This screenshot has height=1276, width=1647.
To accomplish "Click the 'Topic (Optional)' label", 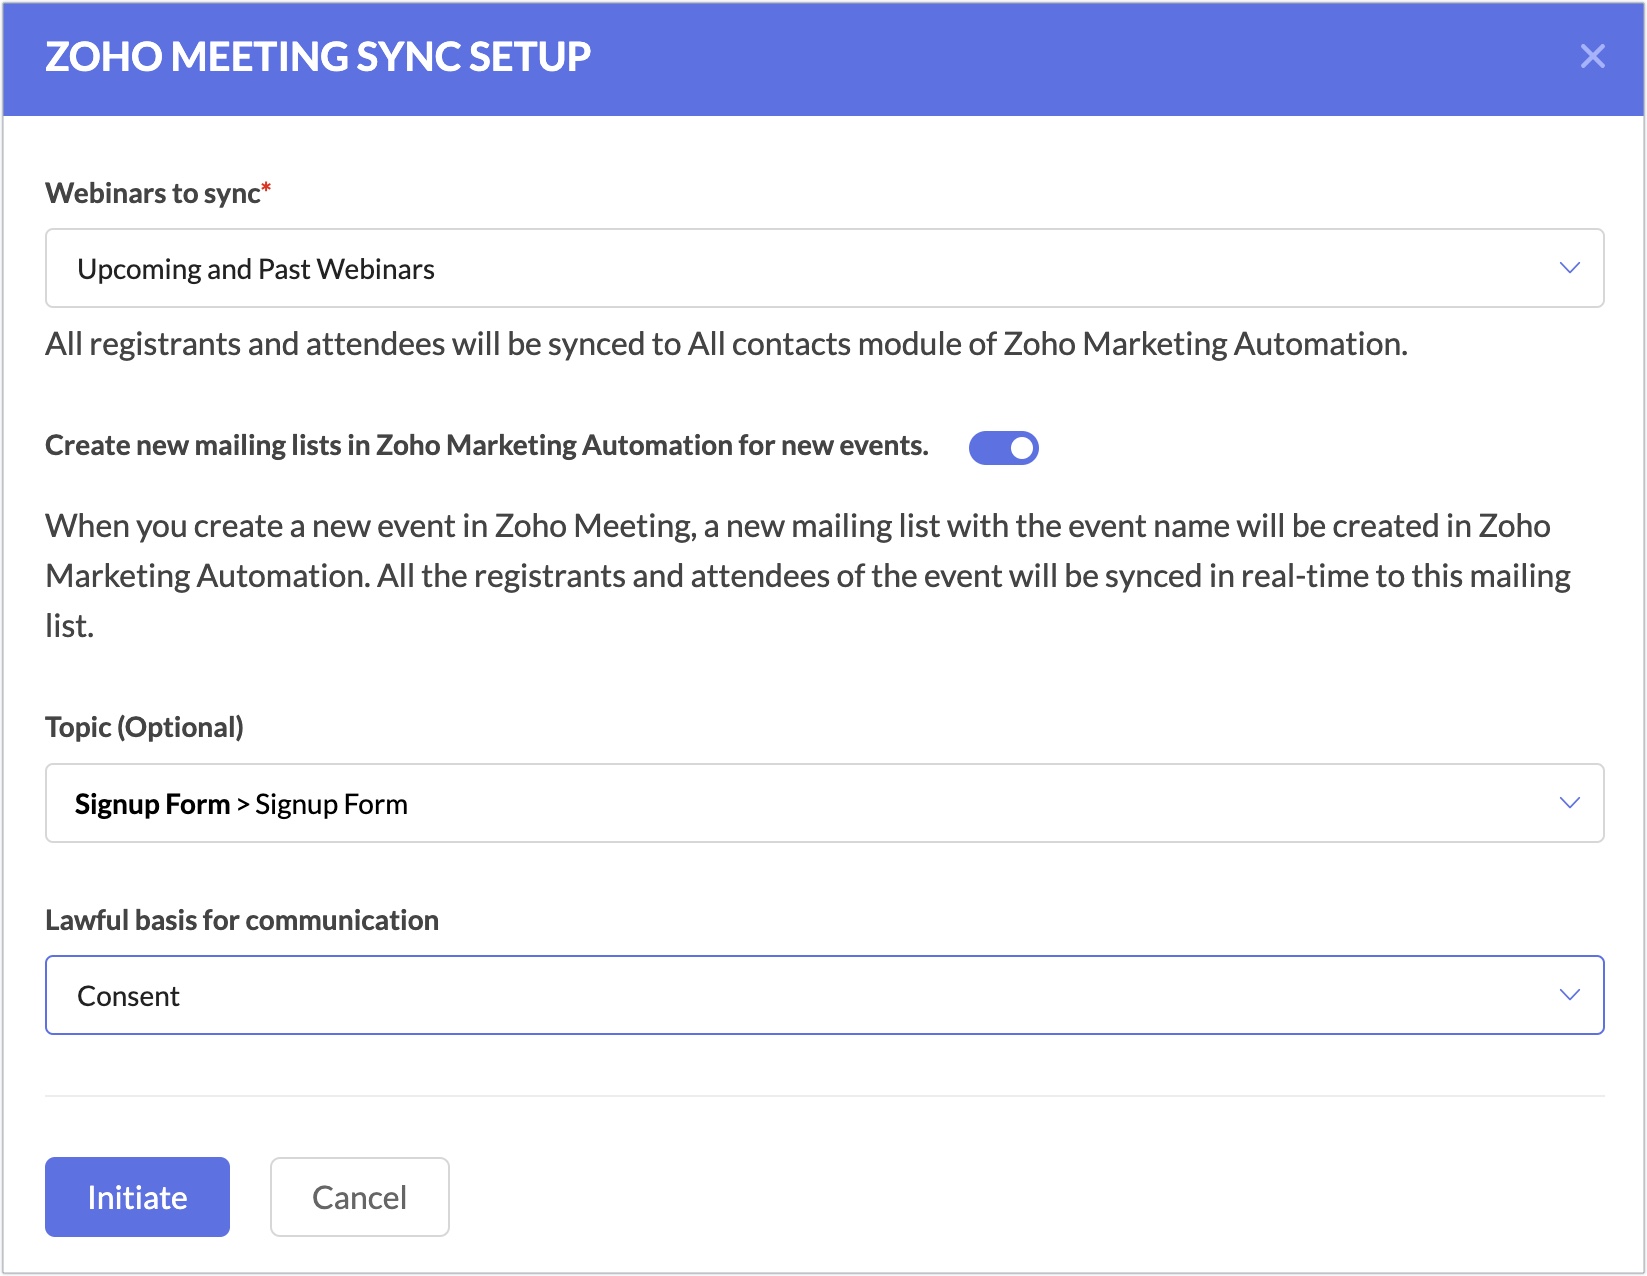I will [144, 727].
